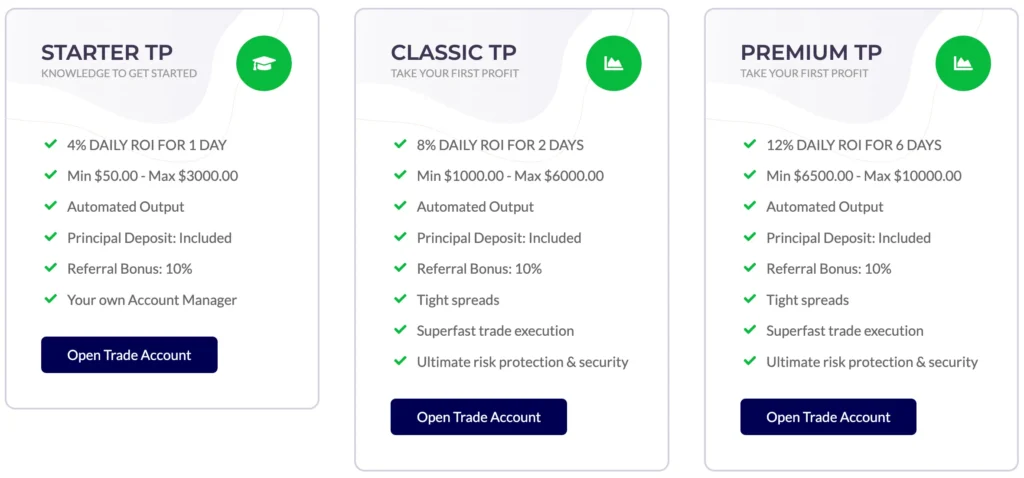
Task: Select the STARTER TP plan heading
Action: [107, 52]
